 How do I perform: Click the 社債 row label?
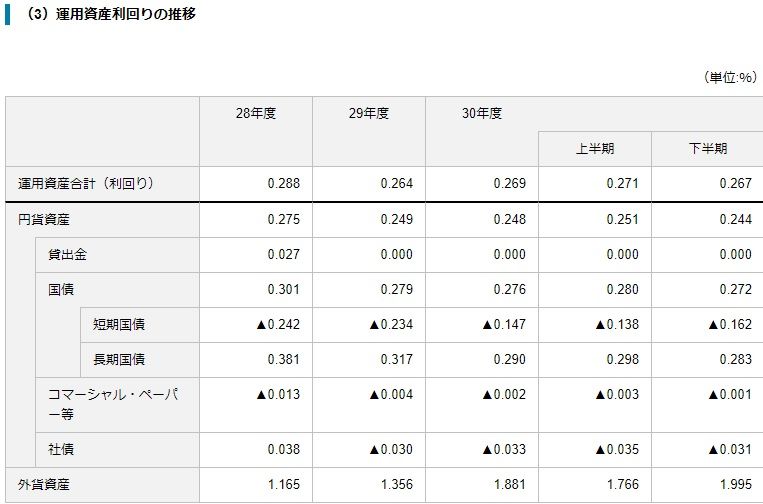[x=61, y=449]
